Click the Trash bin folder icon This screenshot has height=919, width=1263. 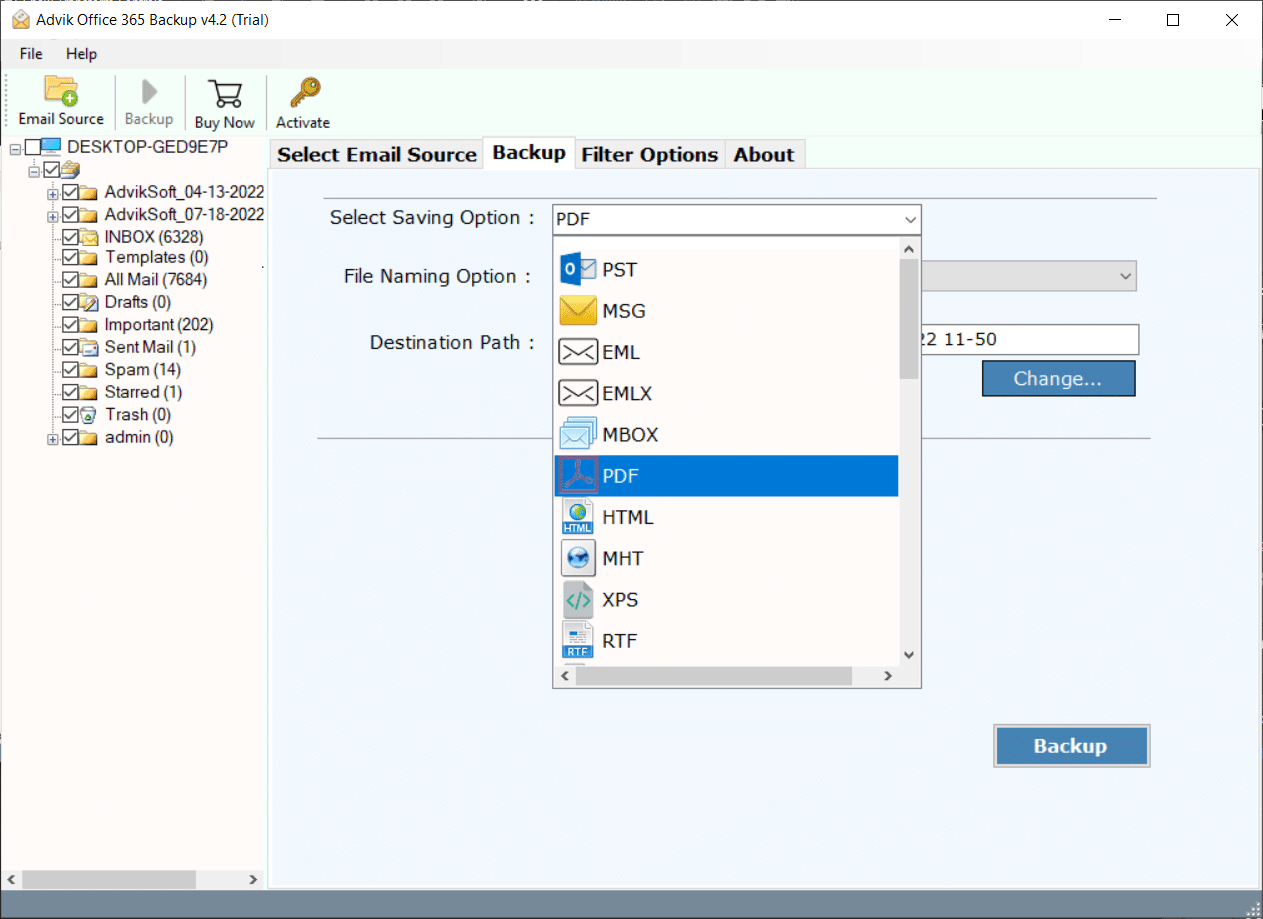tap(89, 414)
